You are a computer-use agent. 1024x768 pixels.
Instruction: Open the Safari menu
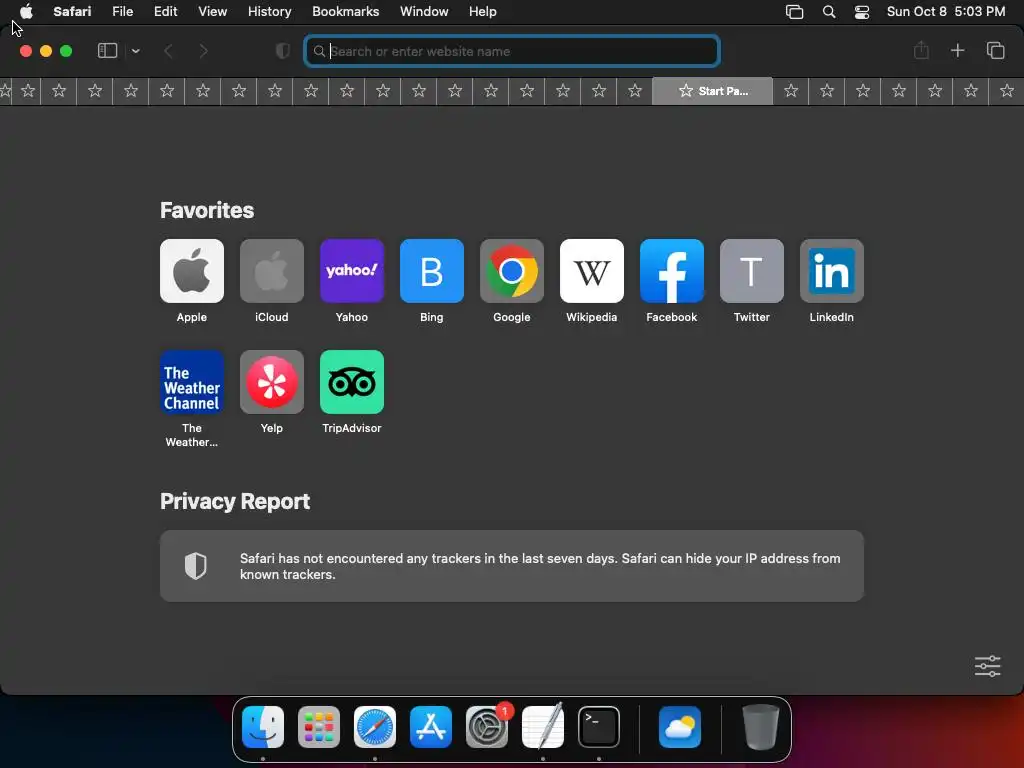coord(72,12)
